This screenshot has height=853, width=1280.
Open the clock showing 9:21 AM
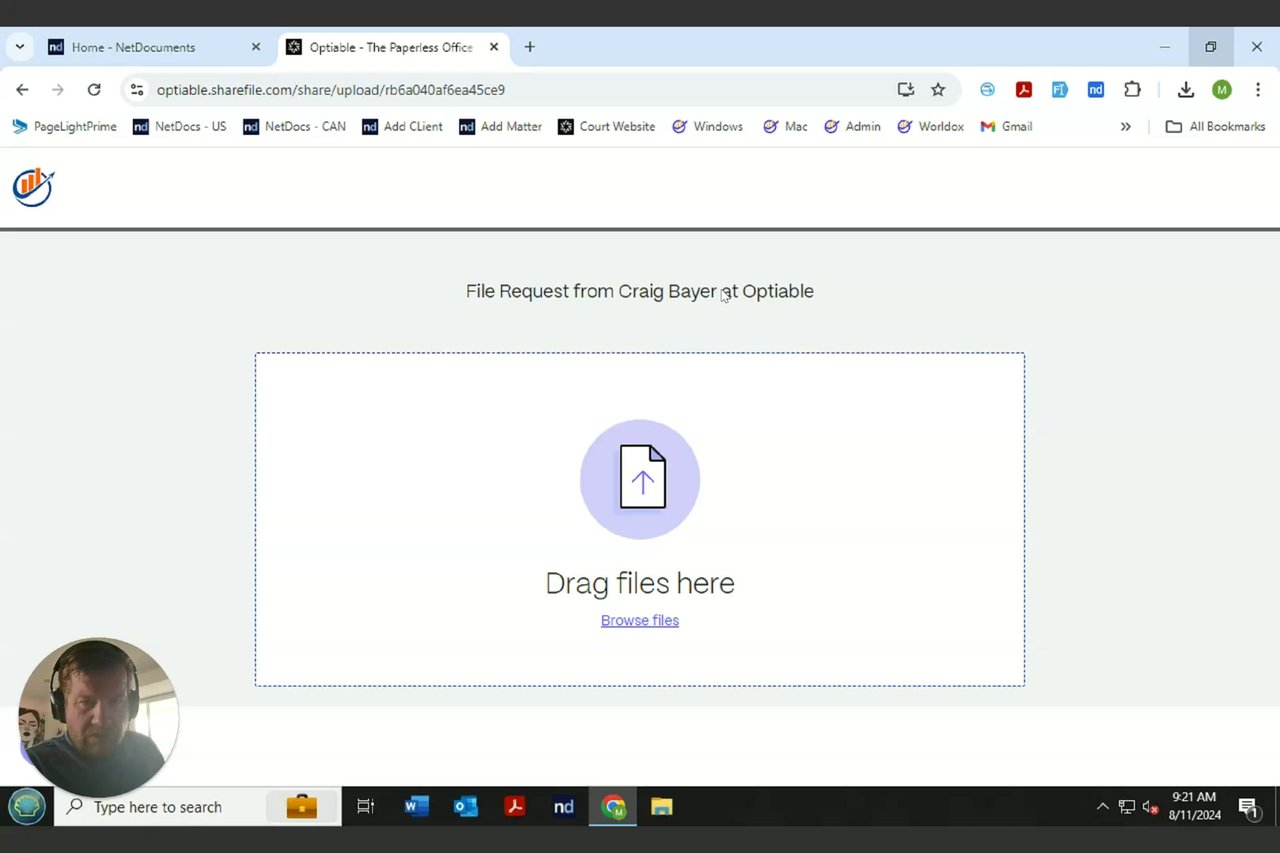pyautogui.click(x=1195, y=806)
